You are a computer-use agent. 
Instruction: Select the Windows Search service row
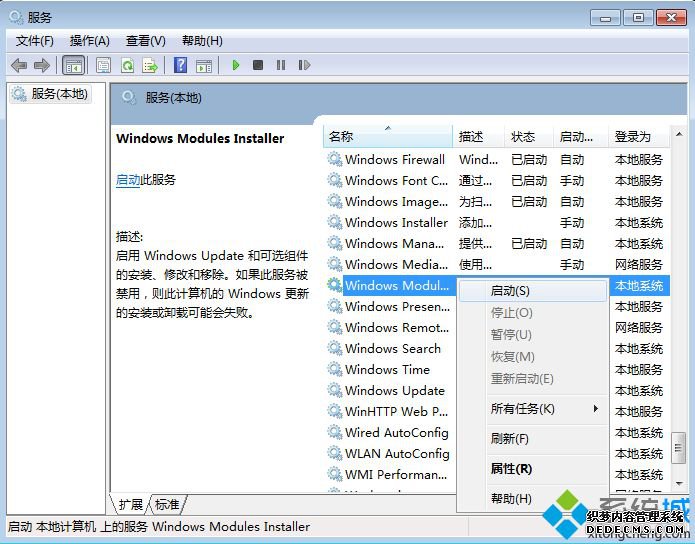point(390,348)
